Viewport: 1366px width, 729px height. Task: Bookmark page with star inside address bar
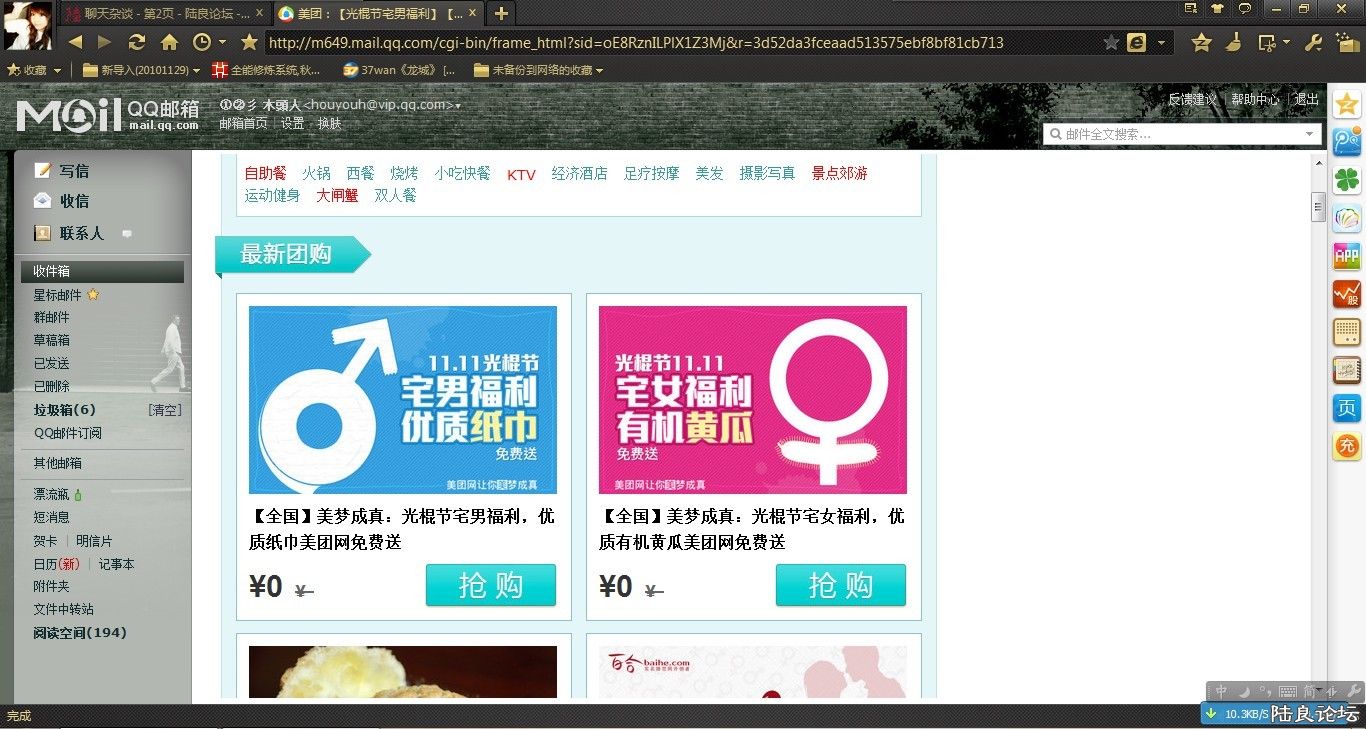point(1111,43)
